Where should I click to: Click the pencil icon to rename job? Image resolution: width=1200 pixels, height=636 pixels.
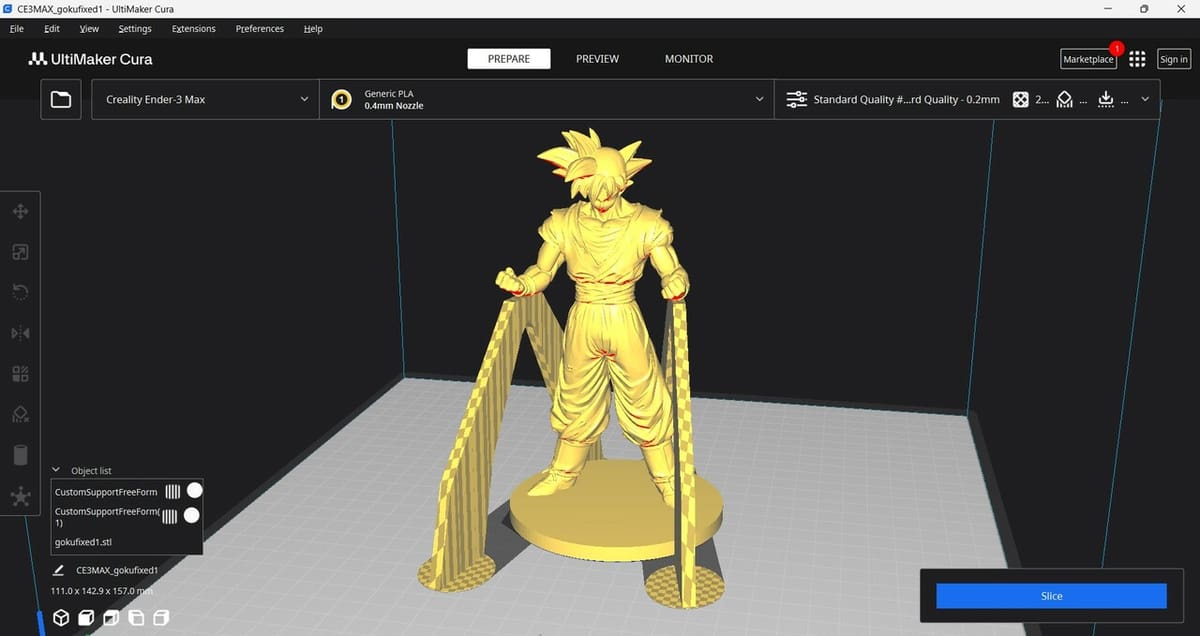click(59, 570)
